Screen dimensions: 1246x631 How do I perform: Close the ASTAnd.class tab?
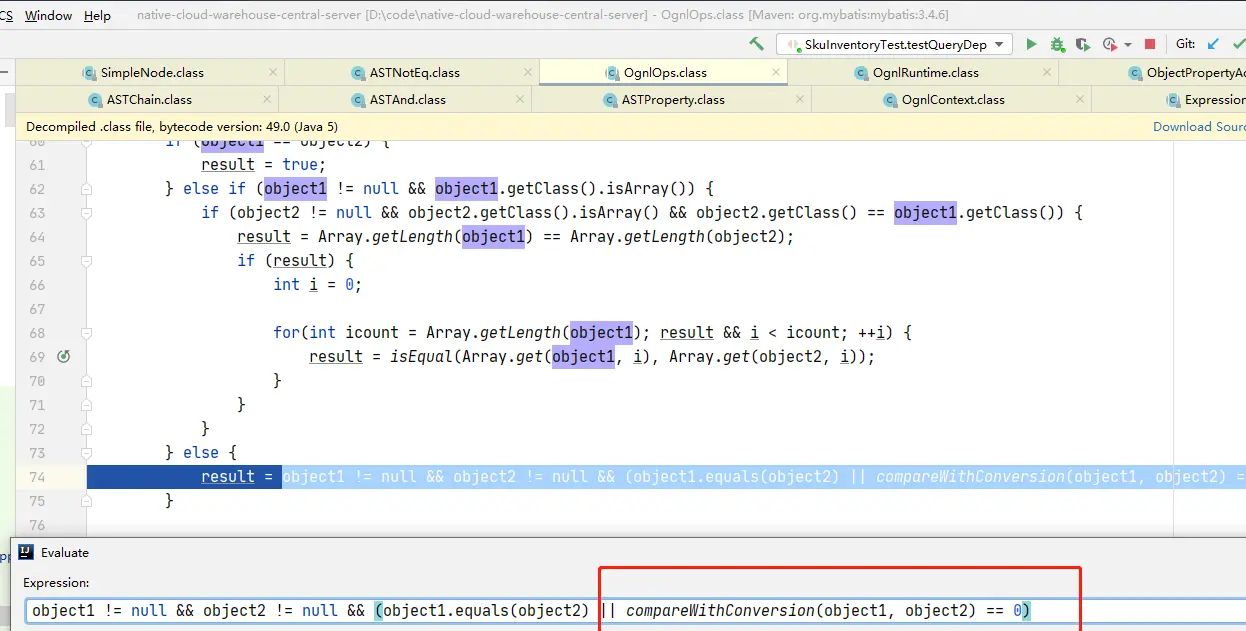click(518, 99)
